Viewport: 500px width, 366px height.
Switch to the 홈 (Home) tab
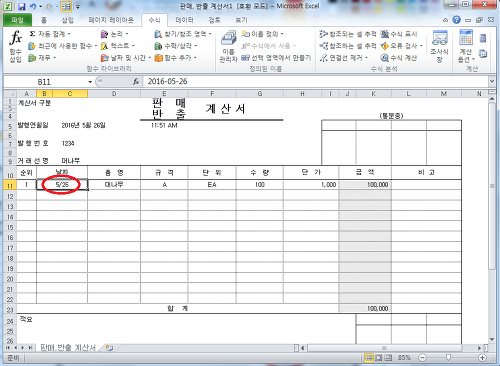(44, 20)
